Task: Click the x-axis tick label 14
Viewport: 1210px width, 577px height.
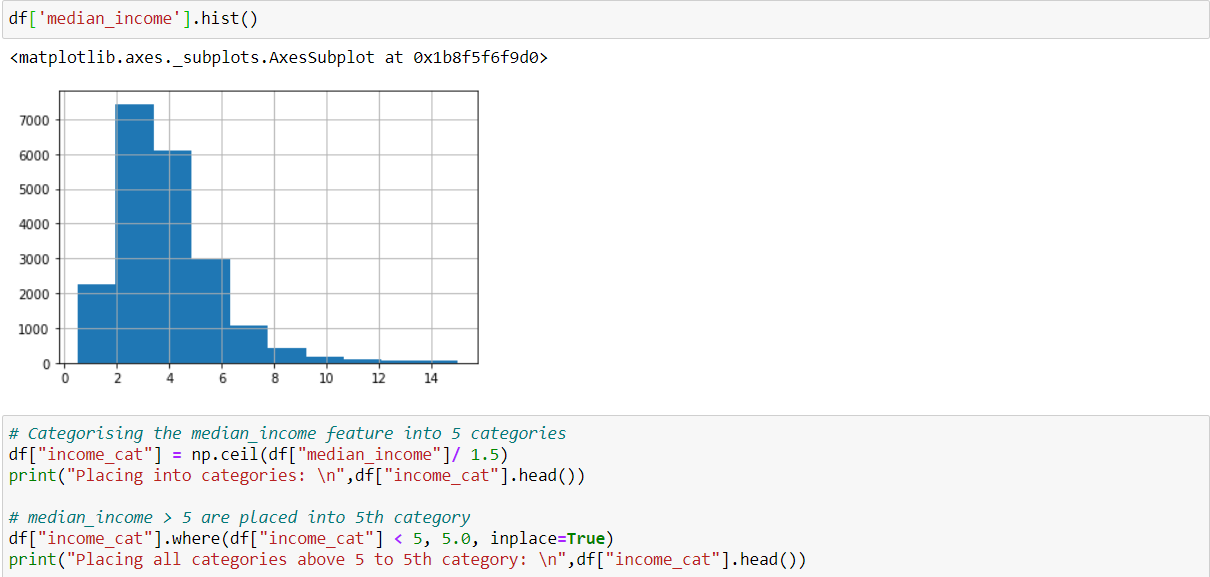Action: click(x=432, y=378)
